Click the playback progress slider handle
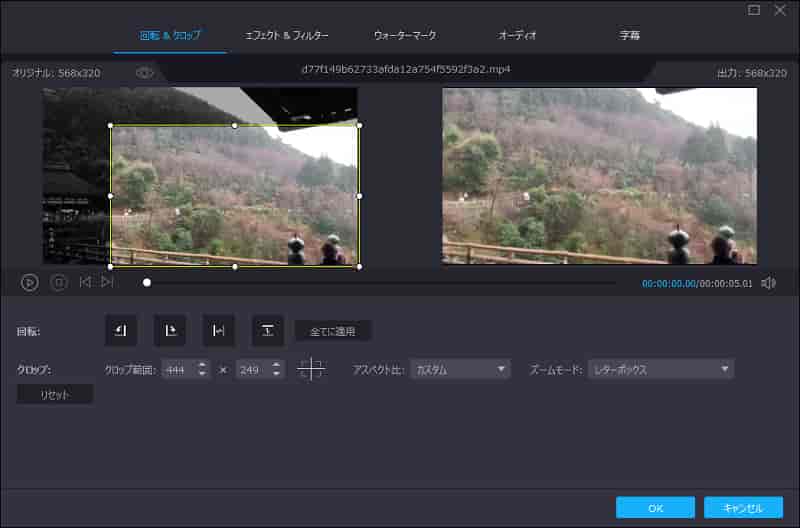800x528 pixels. point(147,283)
